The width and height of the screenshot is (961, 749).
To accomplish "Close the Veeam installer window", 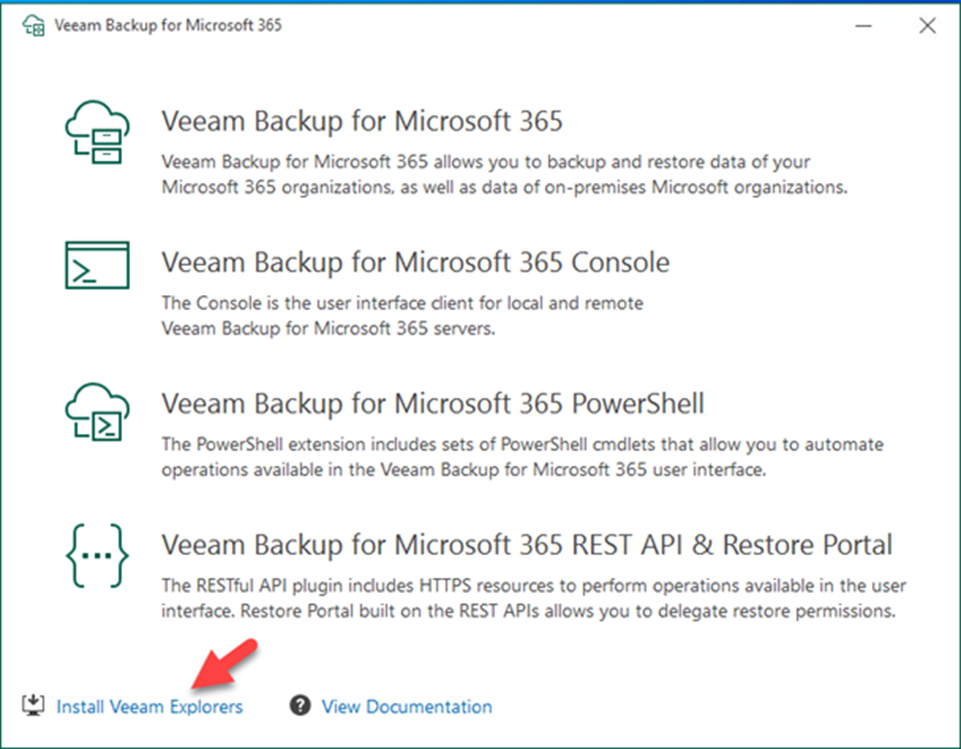I will click(927, 26).
